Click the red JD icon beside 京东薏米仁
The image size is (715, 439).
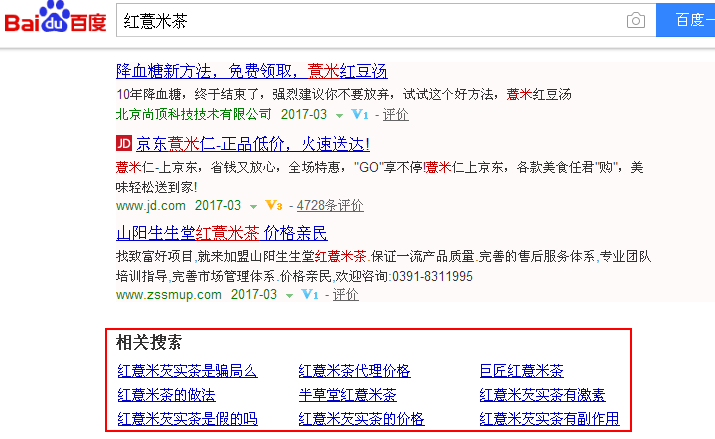click(x=124, y=144)
